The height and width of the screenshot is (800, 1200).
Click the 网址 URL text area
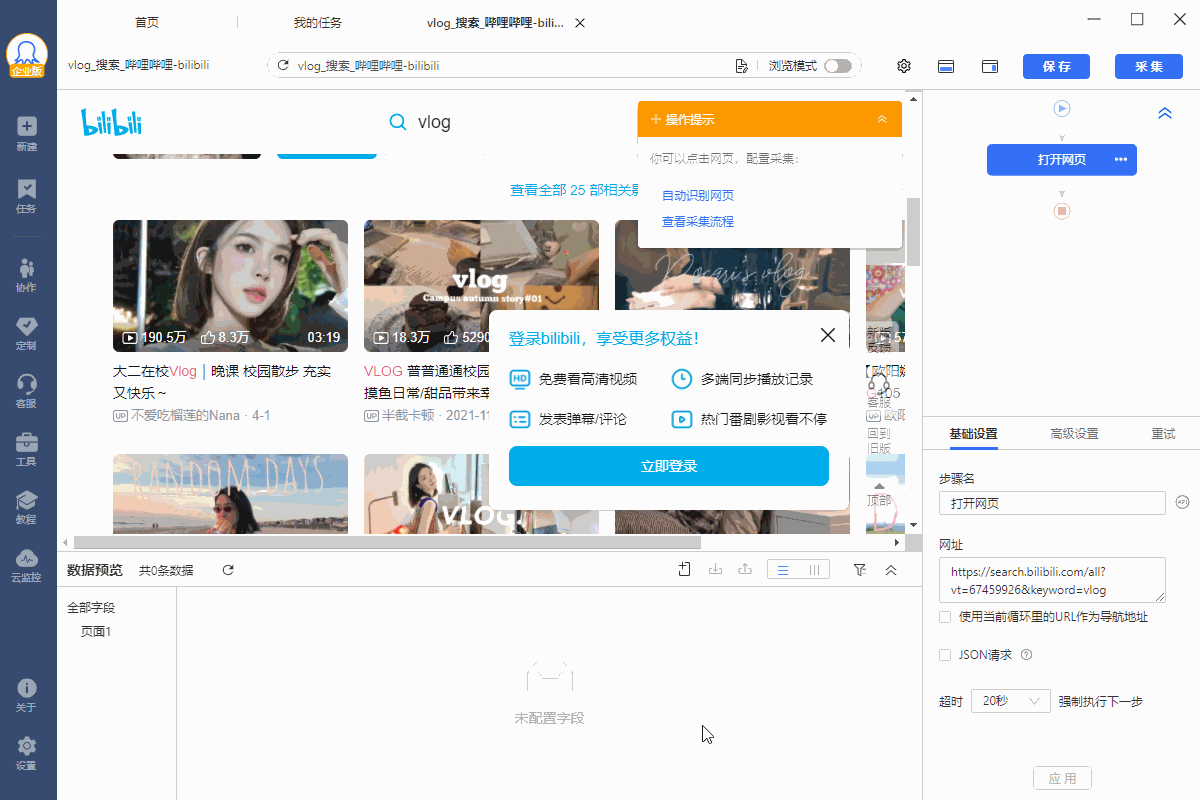pos(1052,580)
